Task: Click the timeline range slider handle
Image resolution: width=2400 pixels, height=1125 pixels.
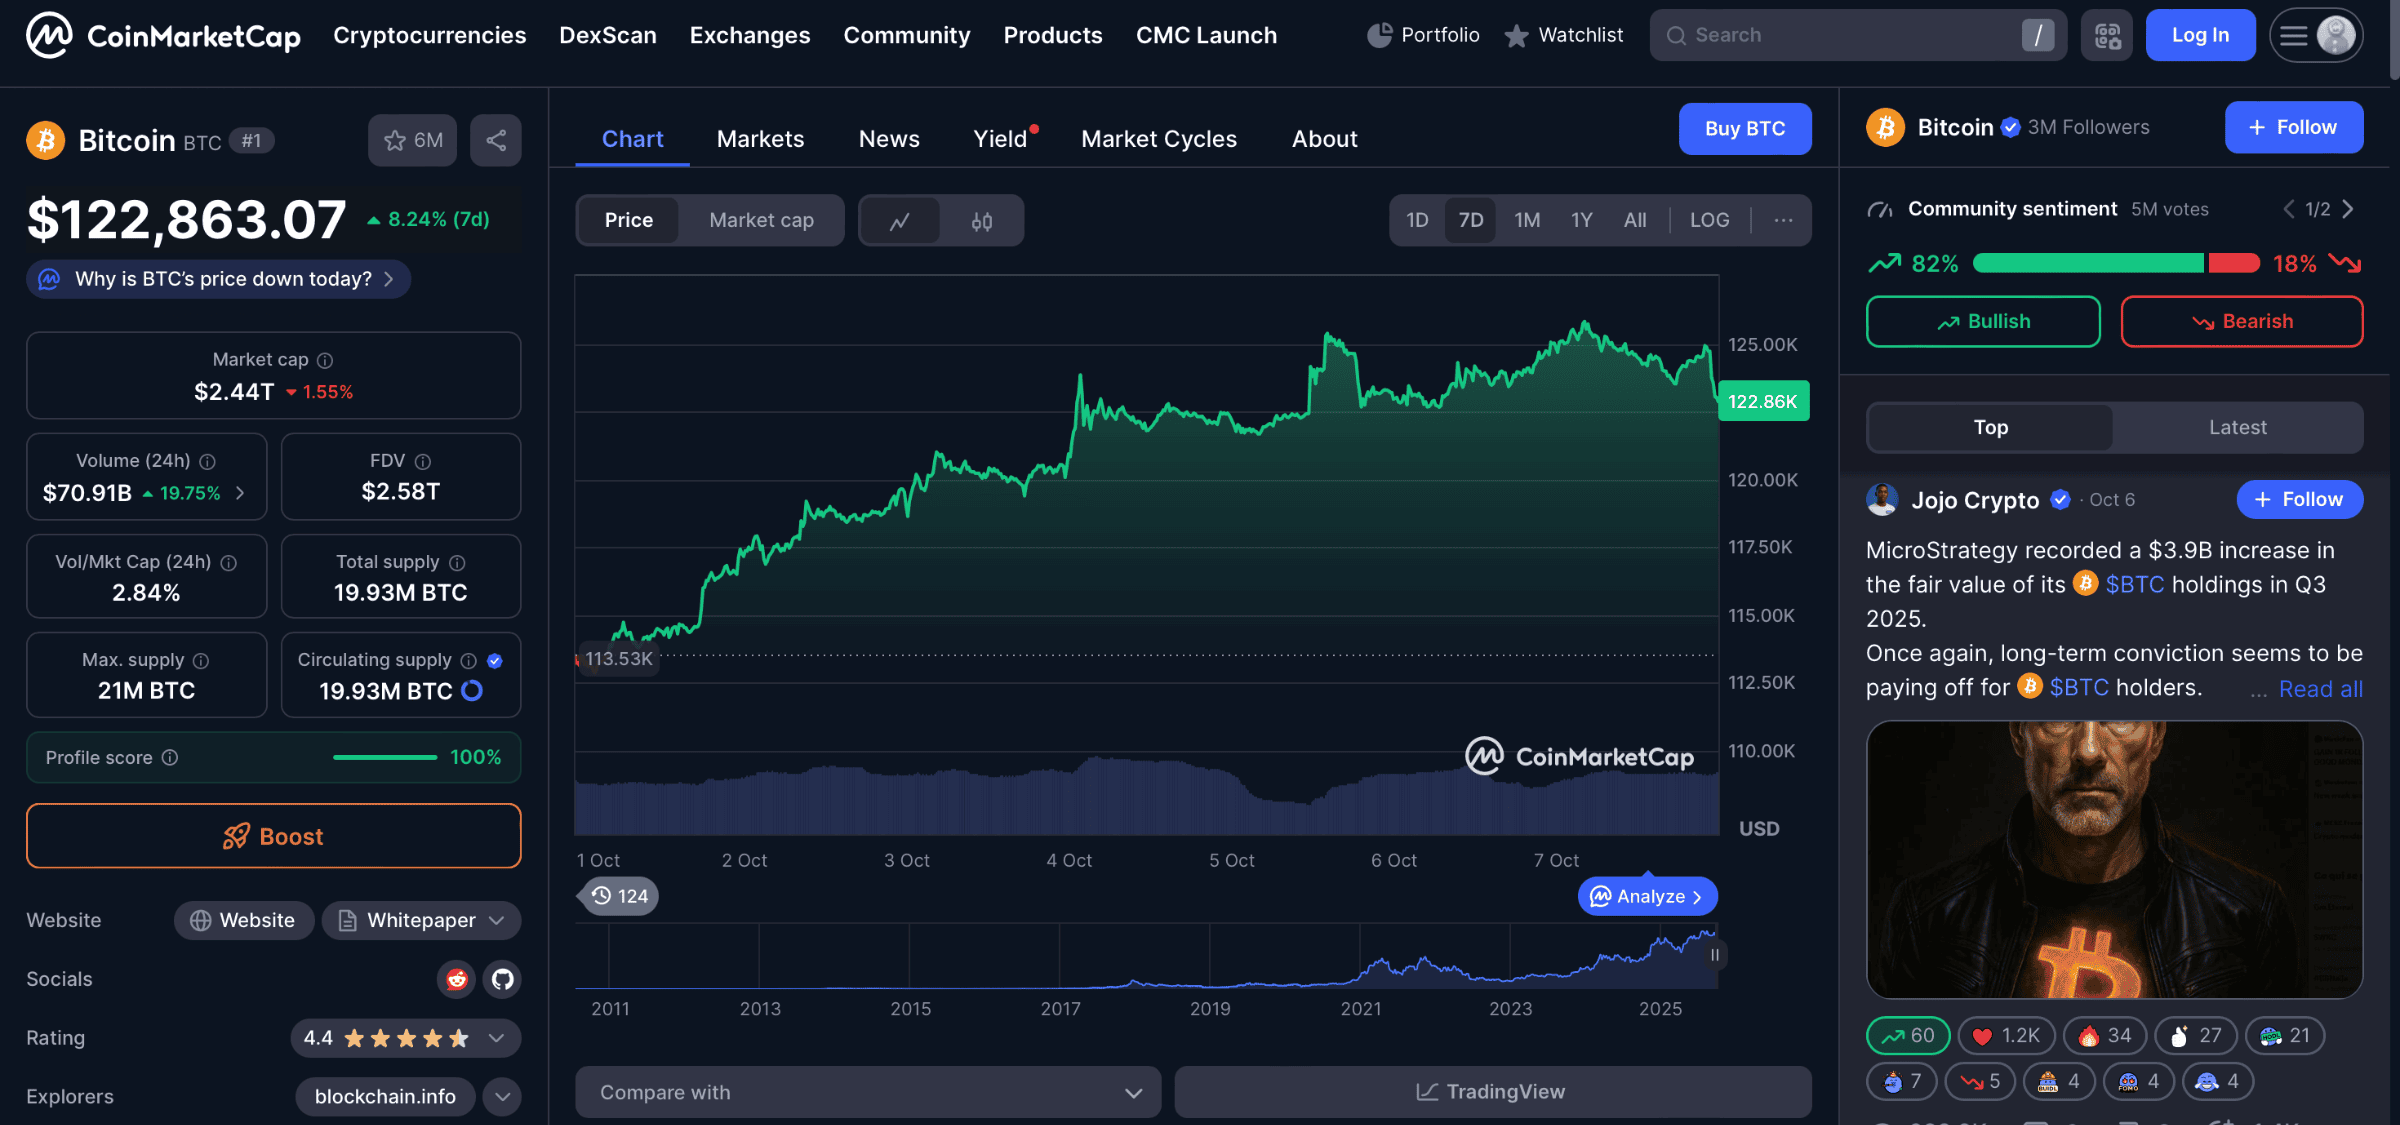Action: 1714,955
